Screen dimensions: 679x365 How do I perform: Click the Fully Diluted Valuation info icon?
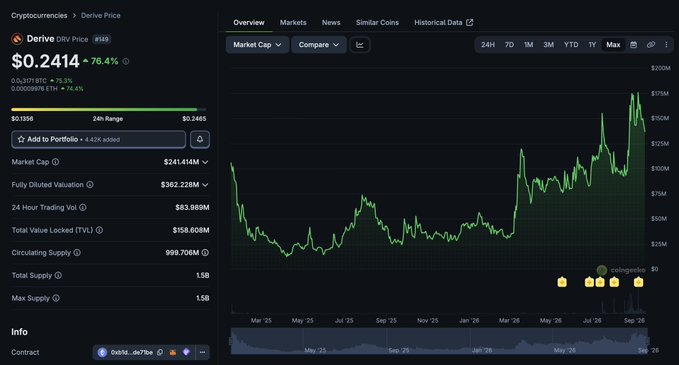[x=90, y=184]
